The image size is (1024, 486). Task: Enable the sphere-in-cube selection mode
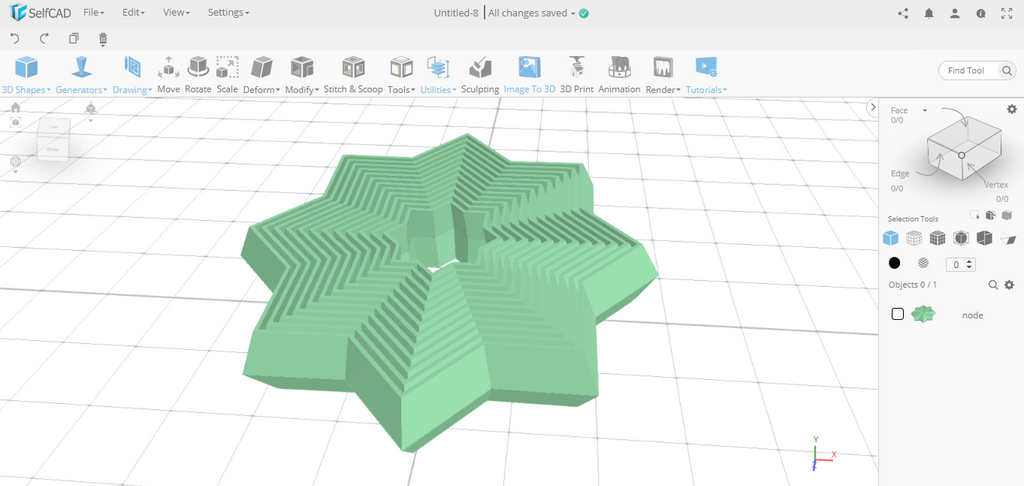(961, 238)
